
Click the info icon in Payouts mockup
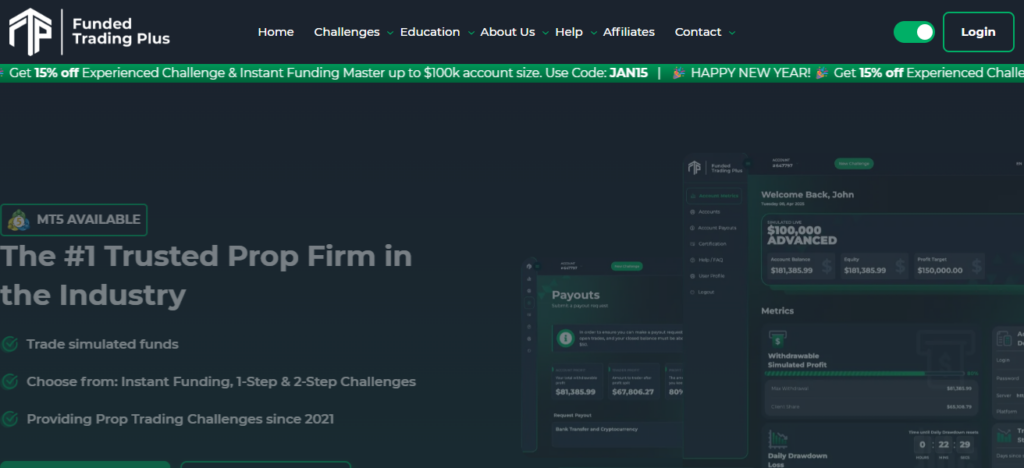(566, 338)
